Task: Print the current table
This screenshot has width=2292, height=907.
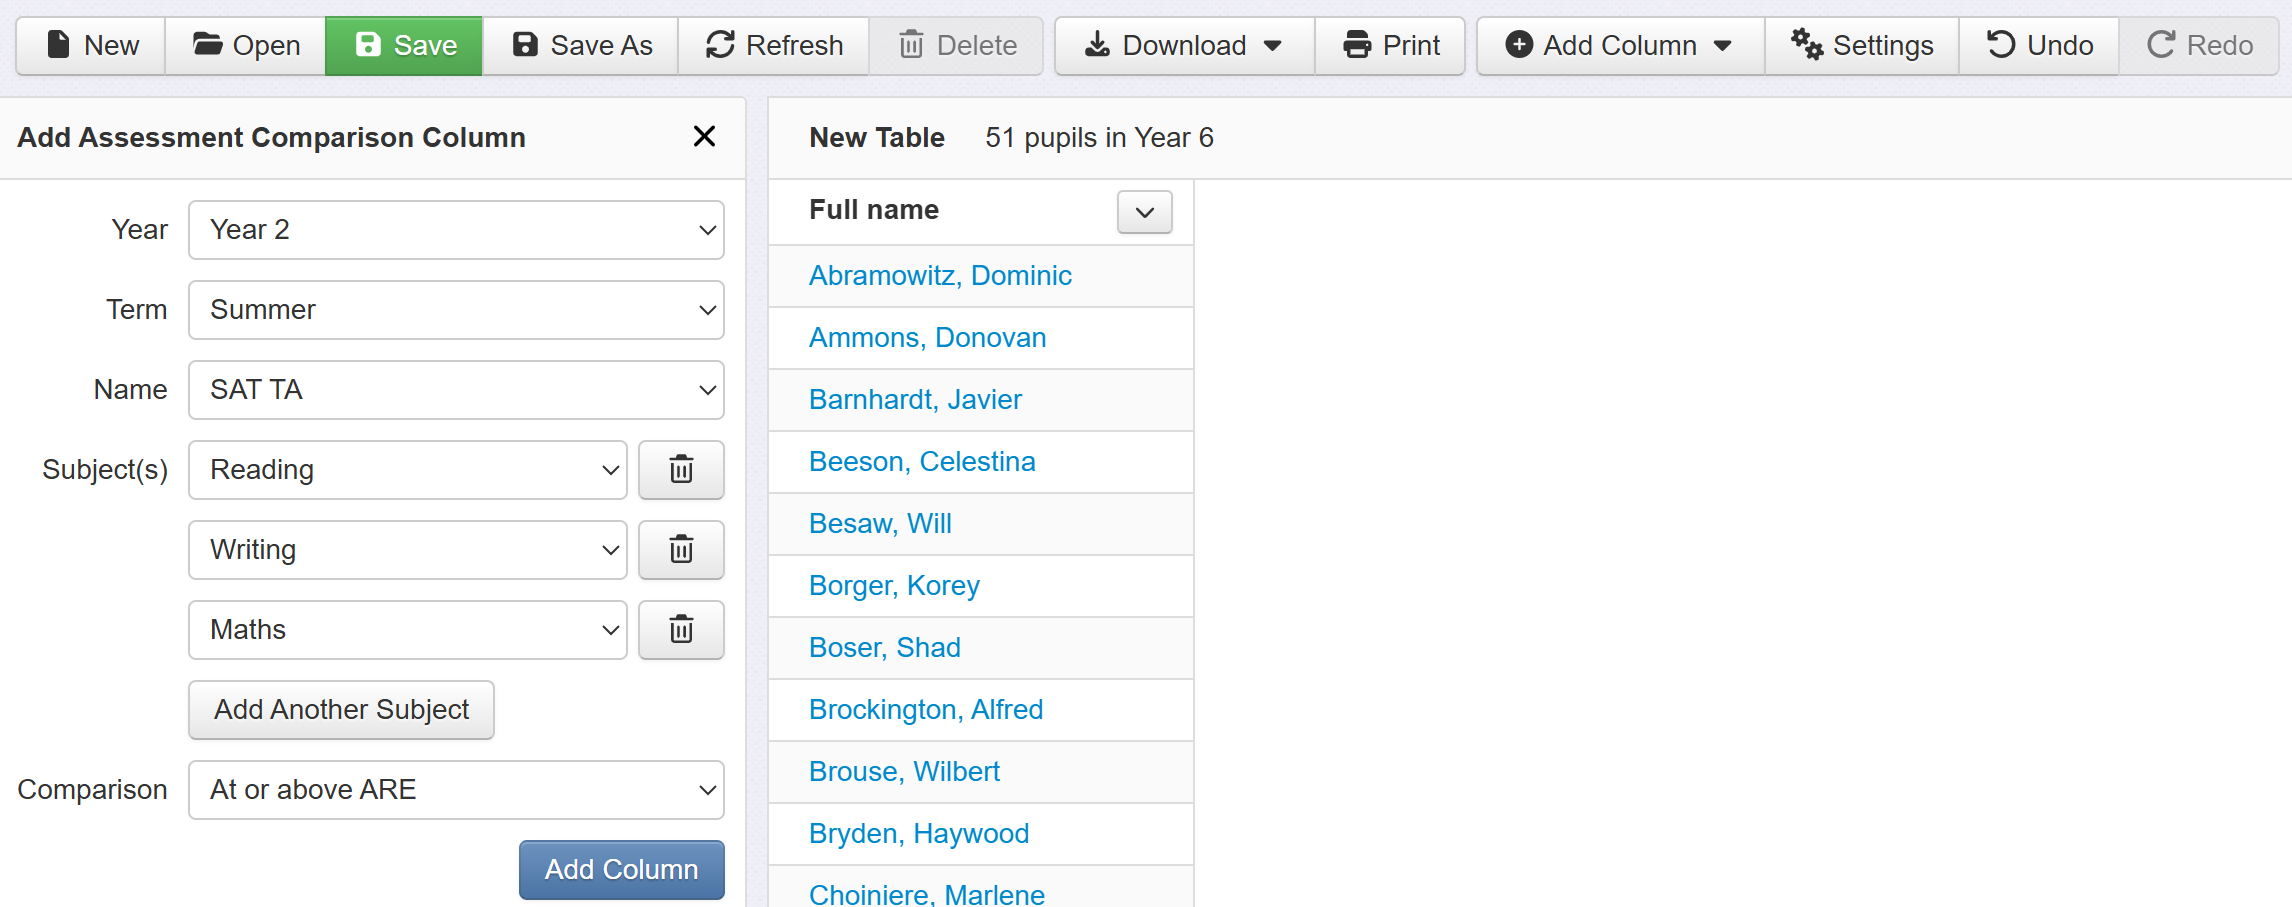Action: [x=1390, y=46]
